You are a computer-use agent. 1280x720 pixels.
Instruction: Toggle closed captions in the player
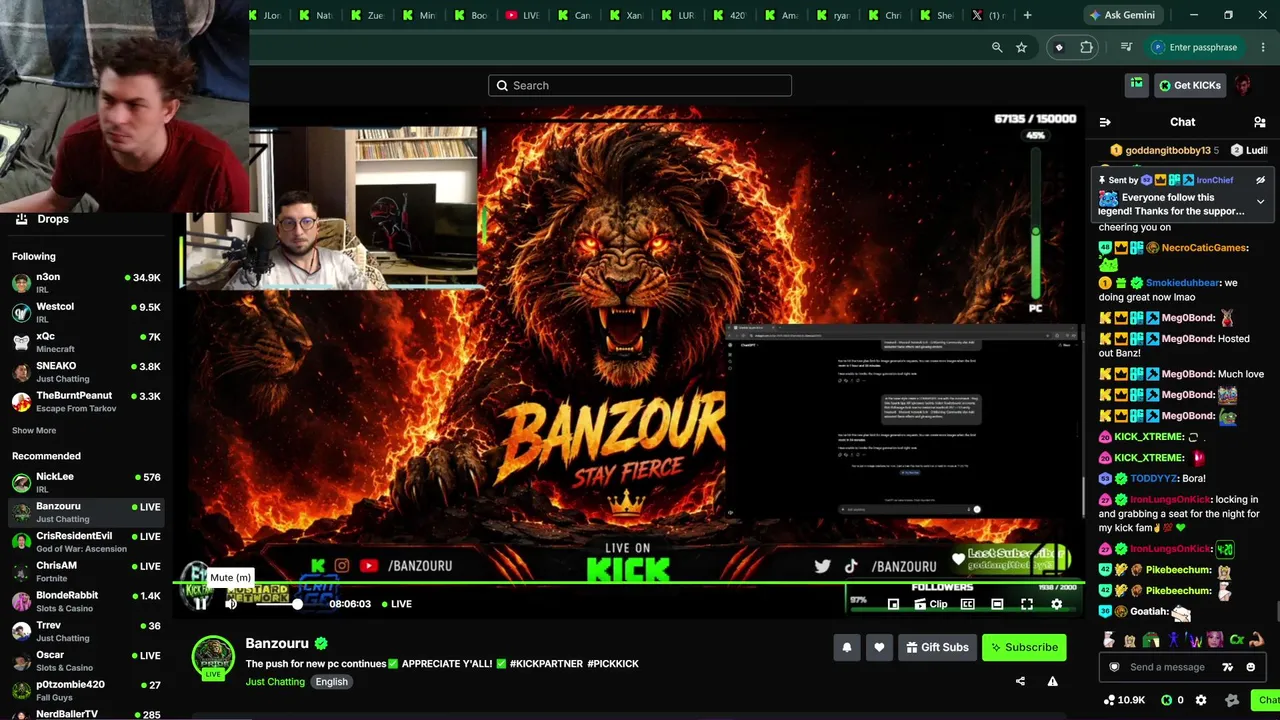967,604
